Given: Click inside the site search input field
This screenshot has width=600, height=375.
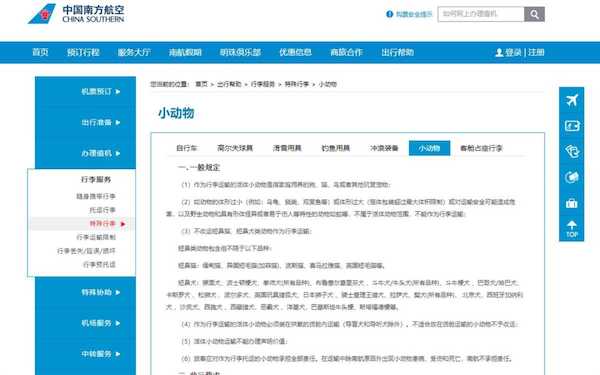Looking at the screenshot, I should tap(481, 14).
